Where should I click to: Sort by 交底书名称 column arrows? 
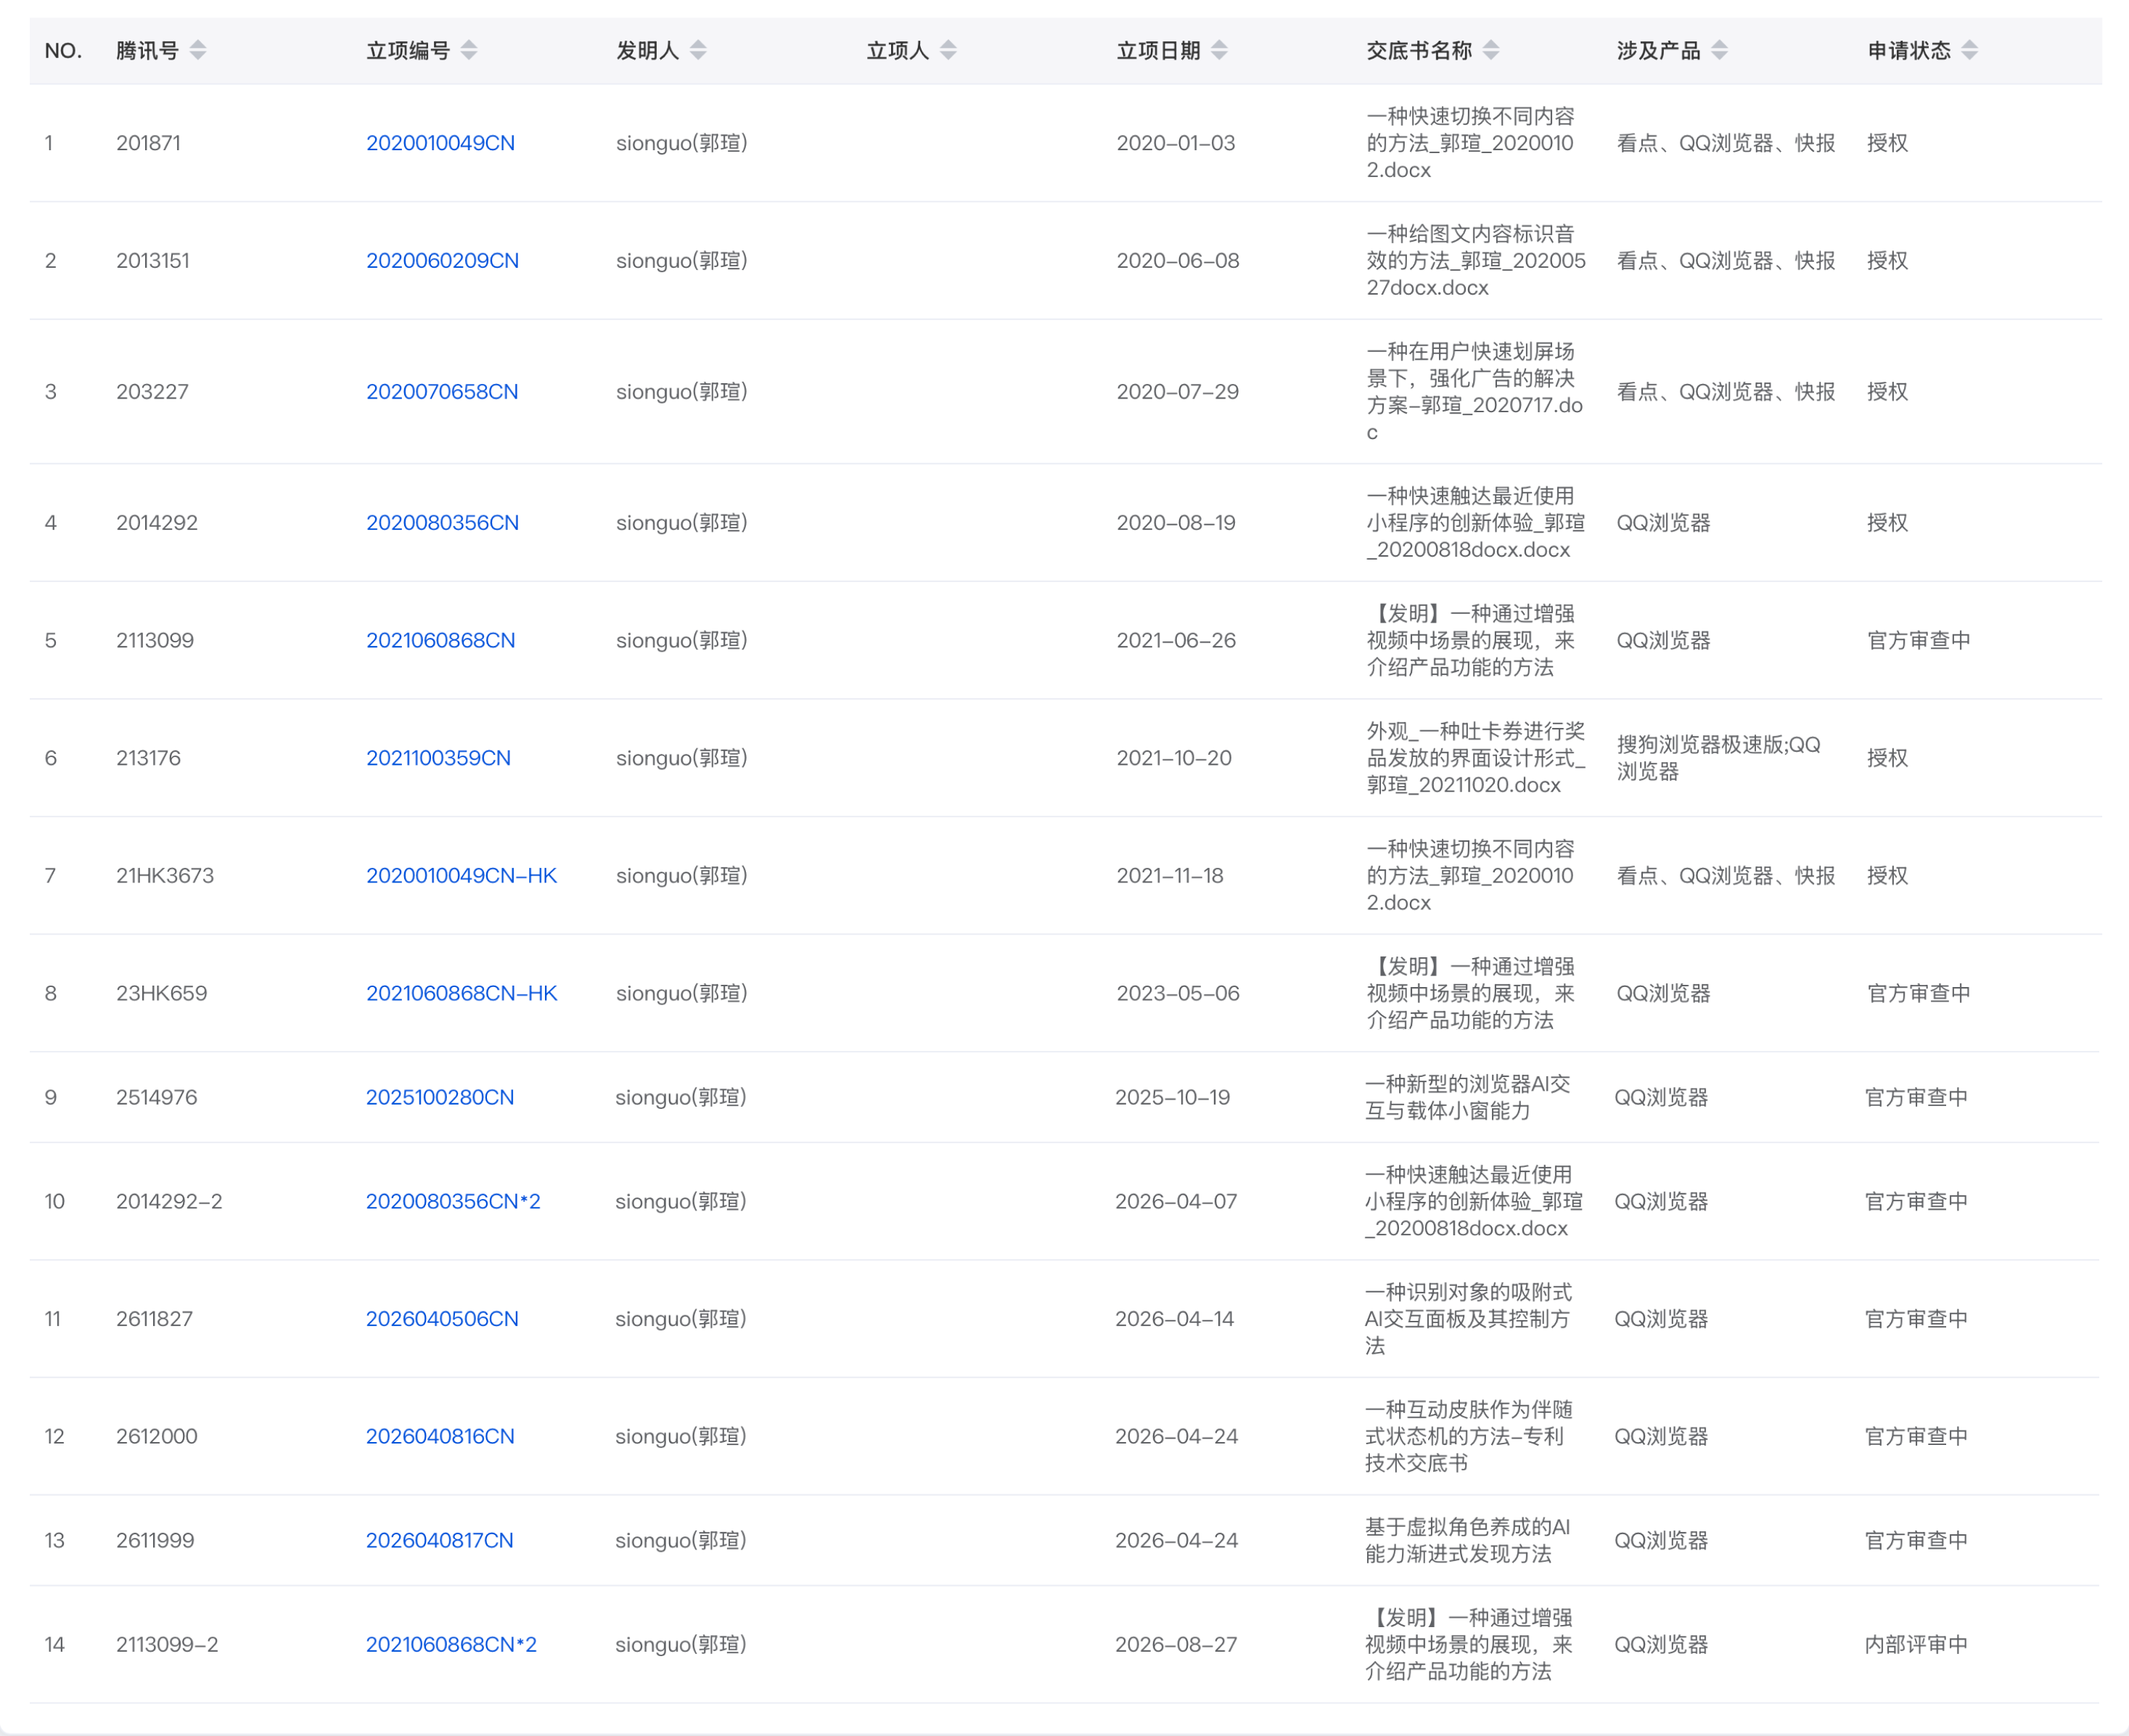pyautogui.click(x=1491, y=50)
